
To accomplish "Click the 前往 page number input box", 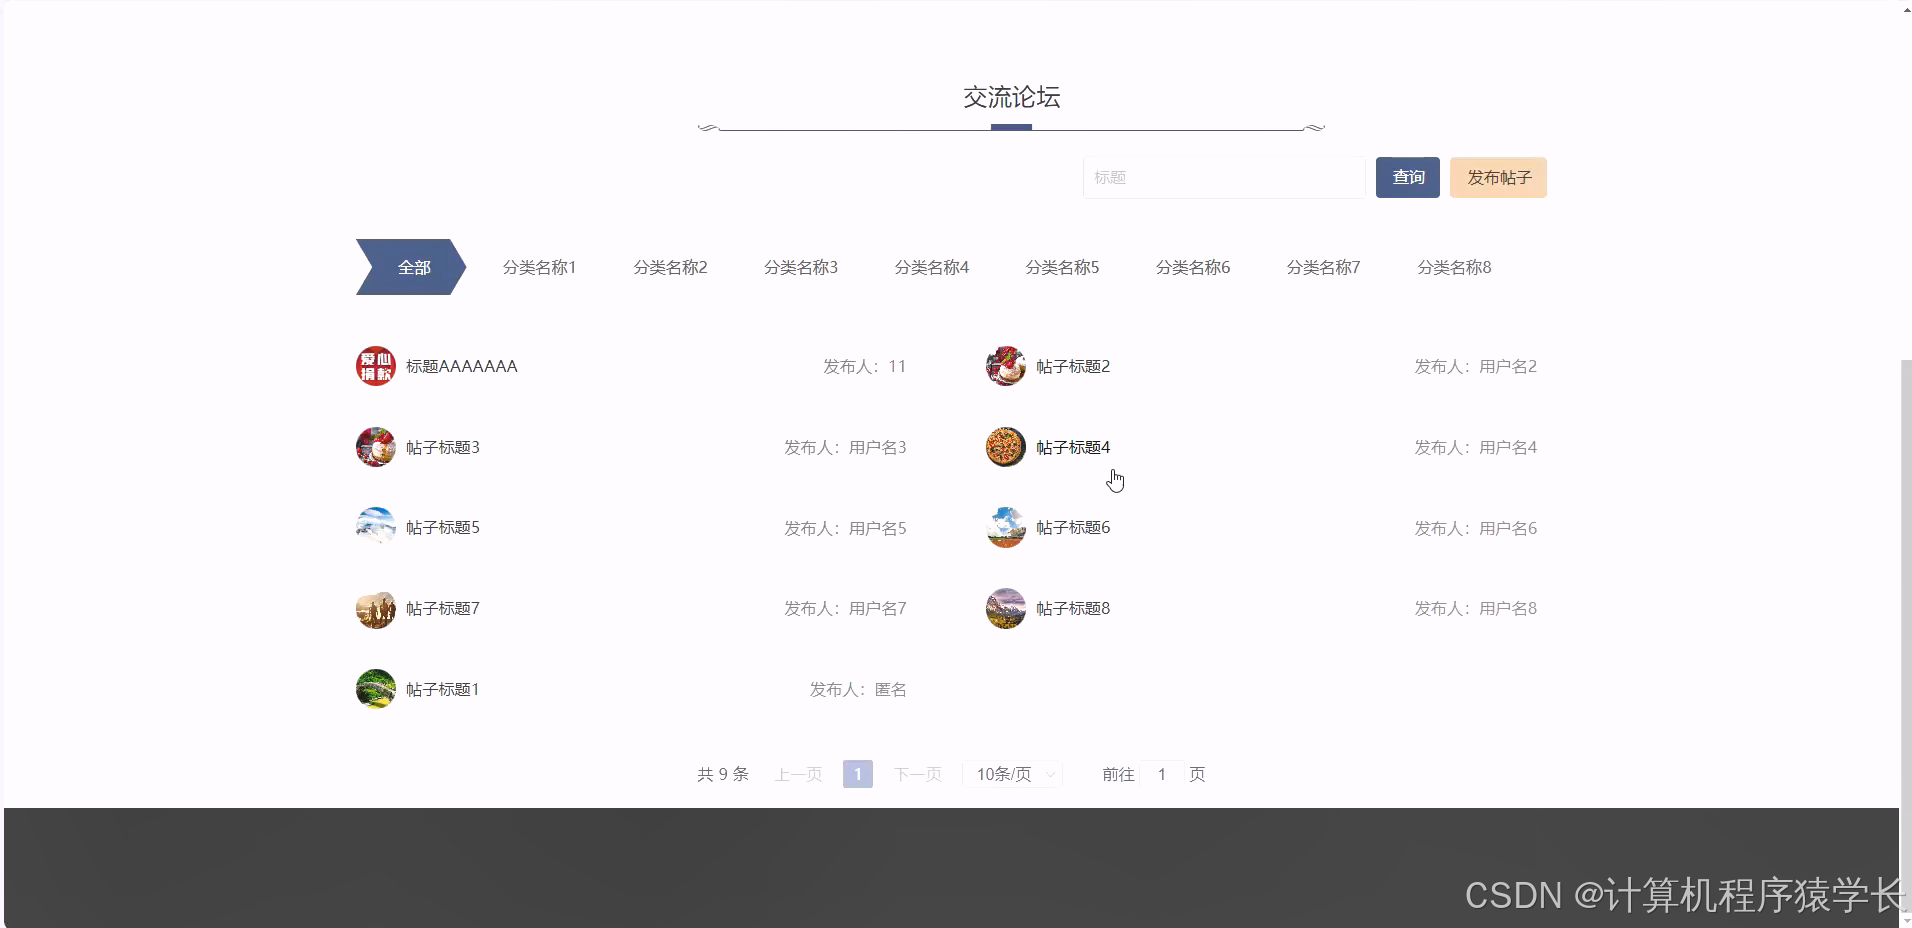I will pos(1161,773).
